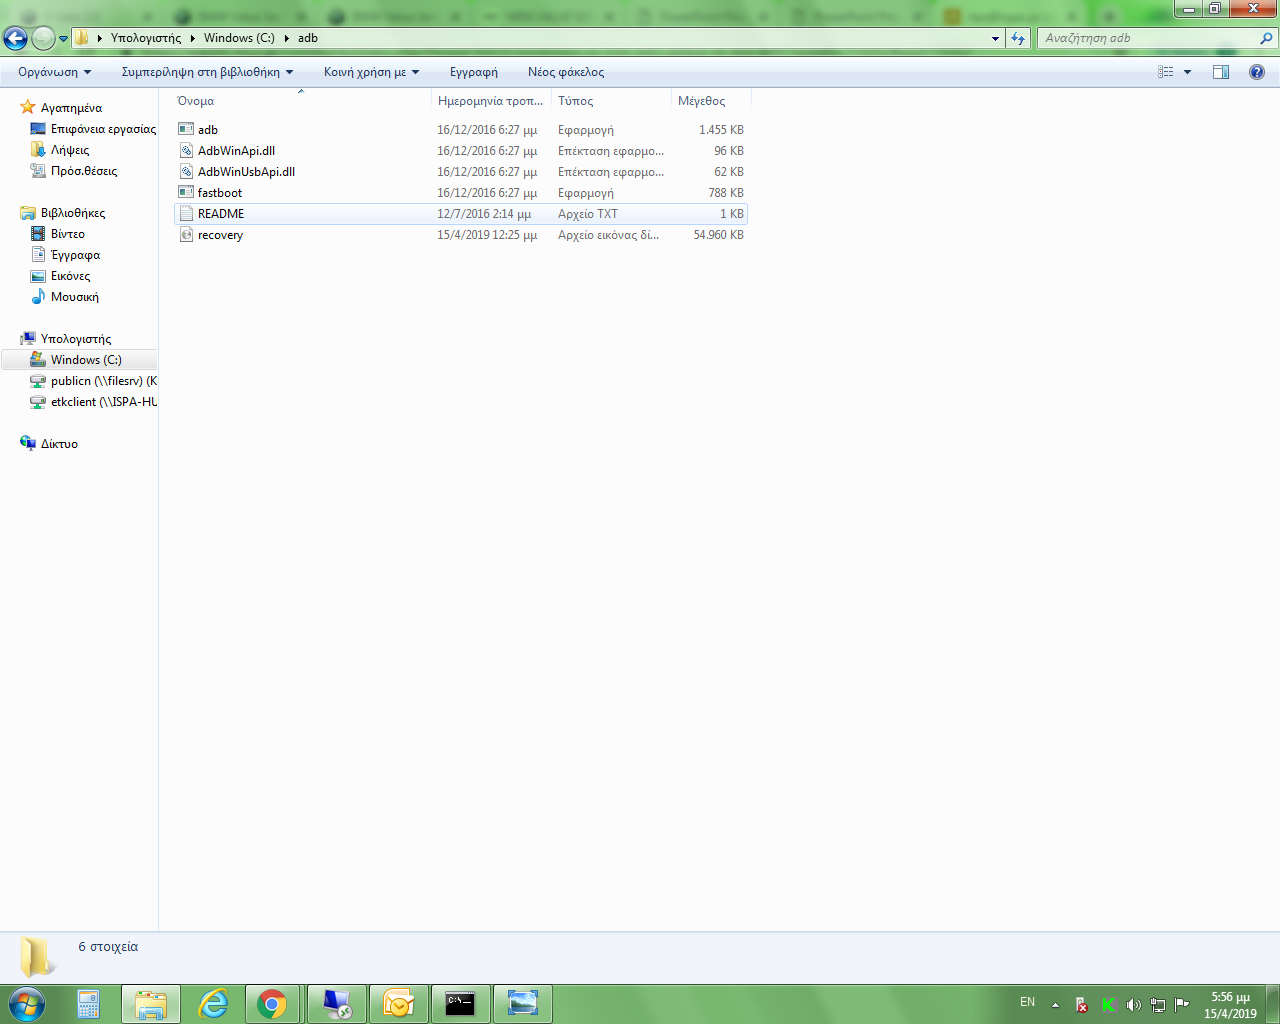Viewport: 1280px width, 1024px height.
Task: Open Help with the question mark icon
Action: 1257,72
